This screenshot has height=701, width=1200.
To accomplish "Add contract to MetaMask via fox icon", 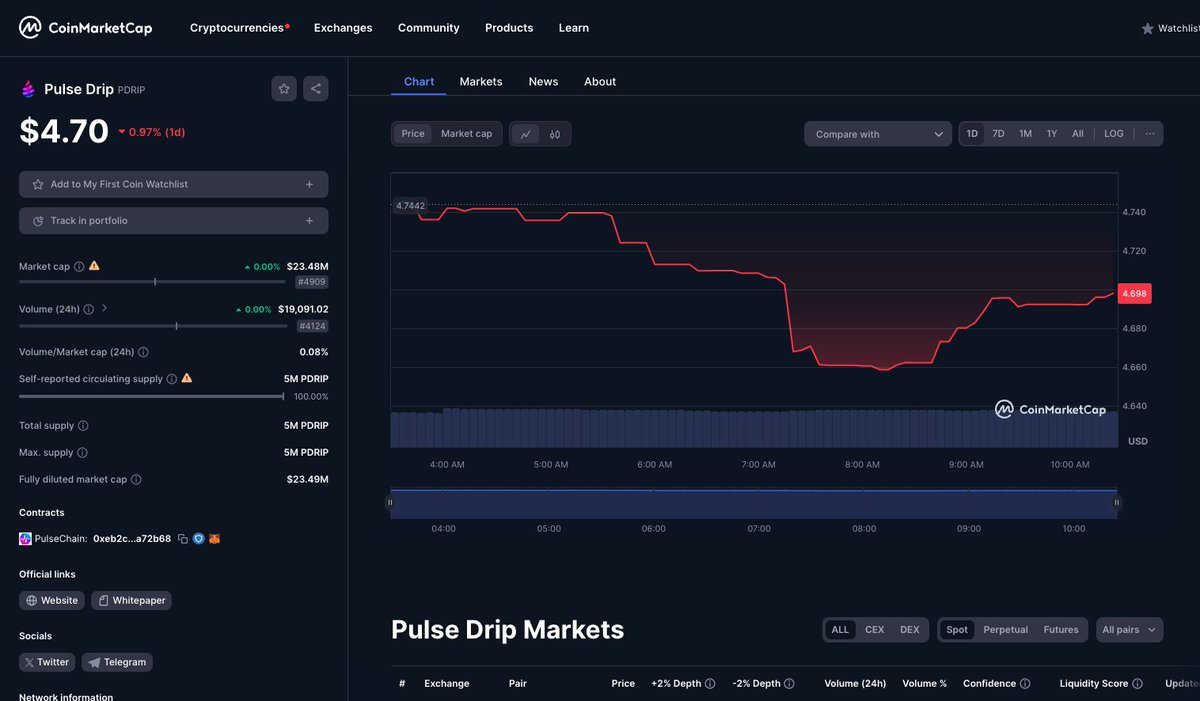I will [x=214, y=539].
